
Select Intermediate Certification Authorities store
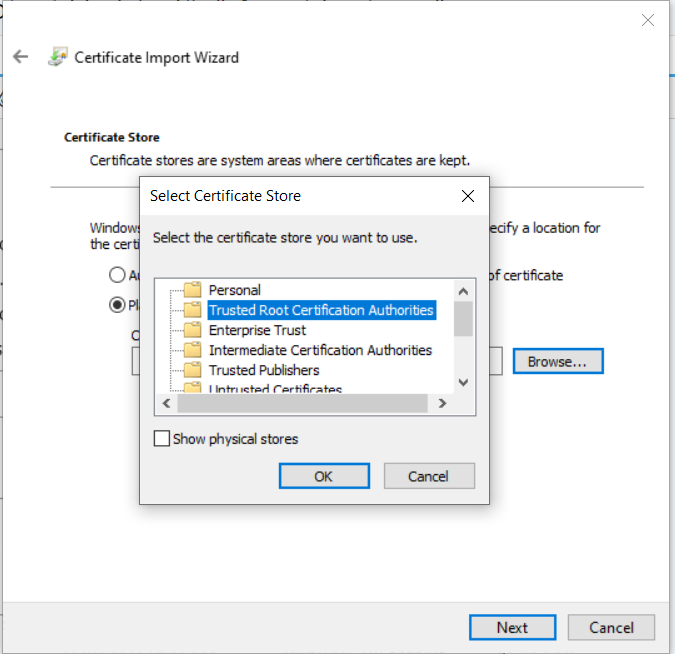(x=320, y=350)
